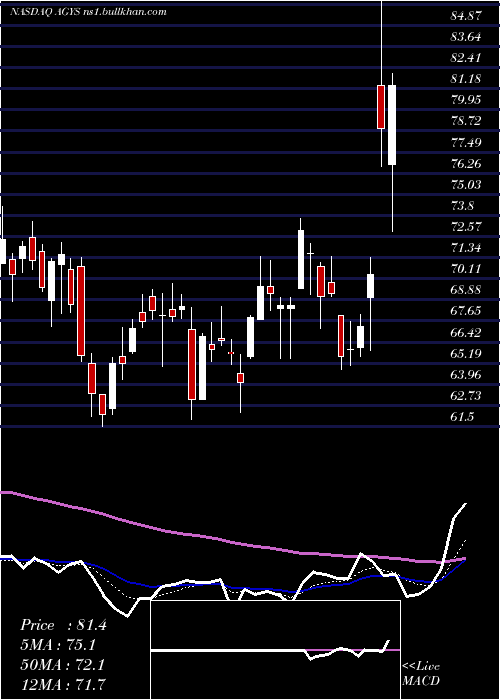Click the 73.8 price axis label
Image resolution: width=500 pixels, height=700 pixels.
click(462, 206)
